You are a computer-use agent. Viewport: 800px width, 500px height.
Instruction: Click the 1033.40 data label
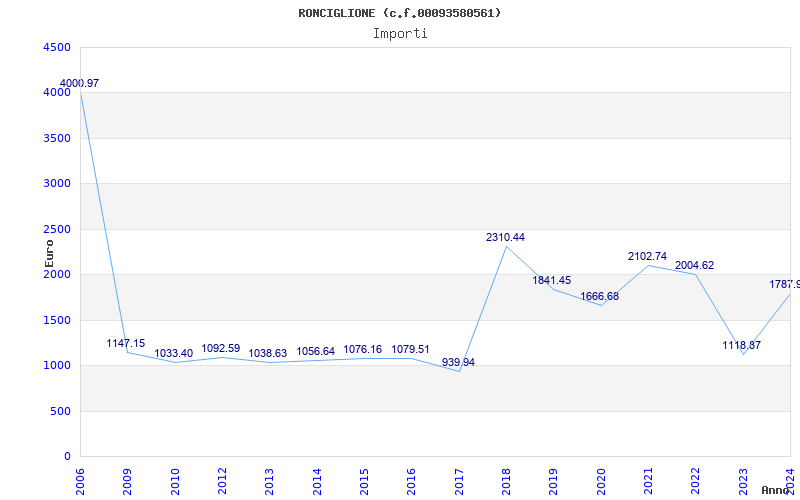[173, 354]
